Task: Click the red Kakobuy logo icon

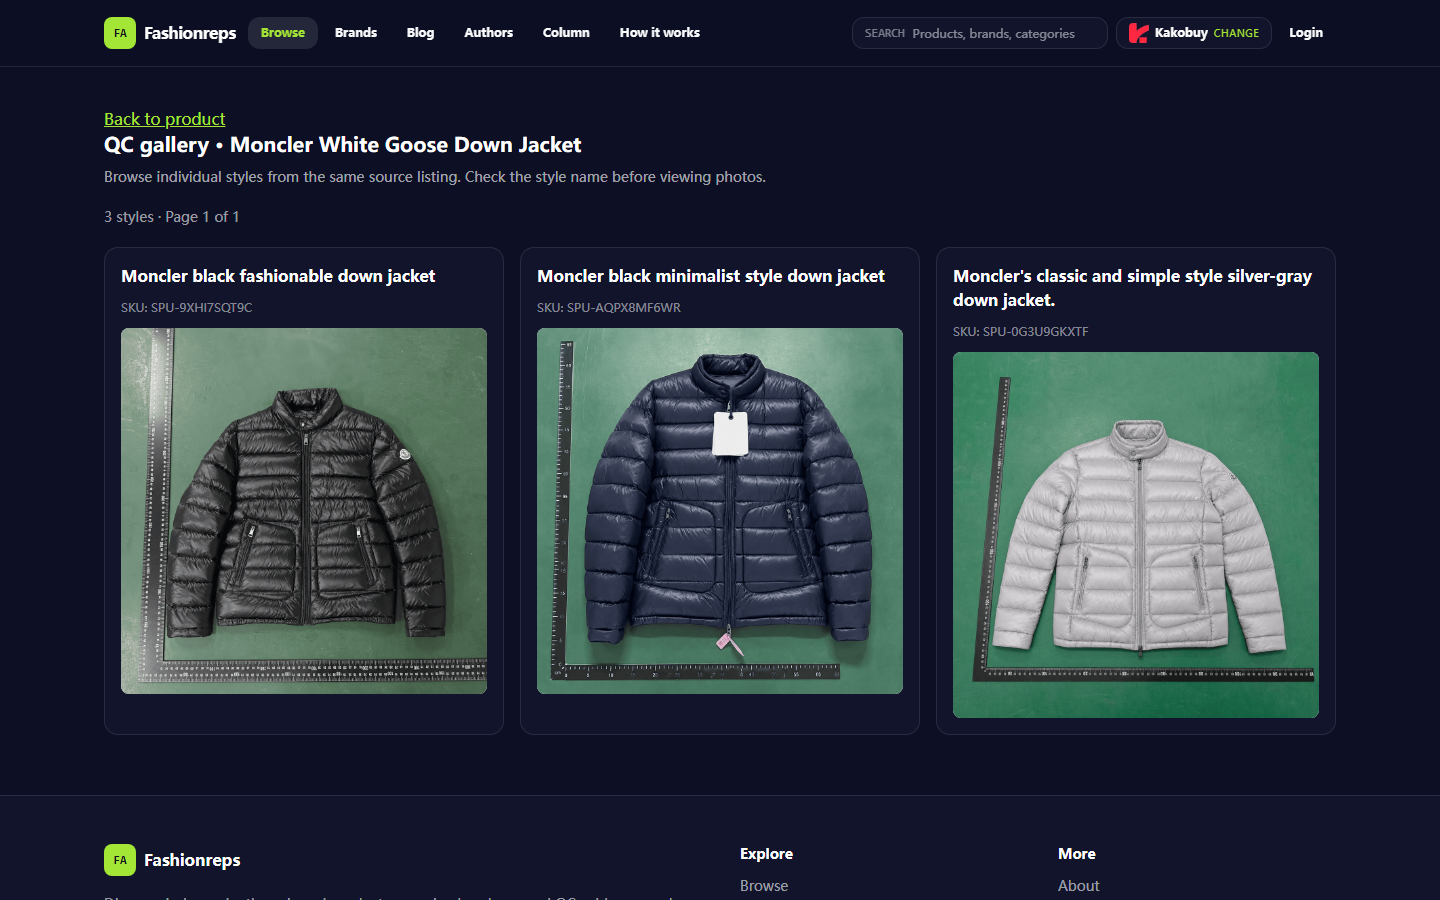Action: [1138, 33]
